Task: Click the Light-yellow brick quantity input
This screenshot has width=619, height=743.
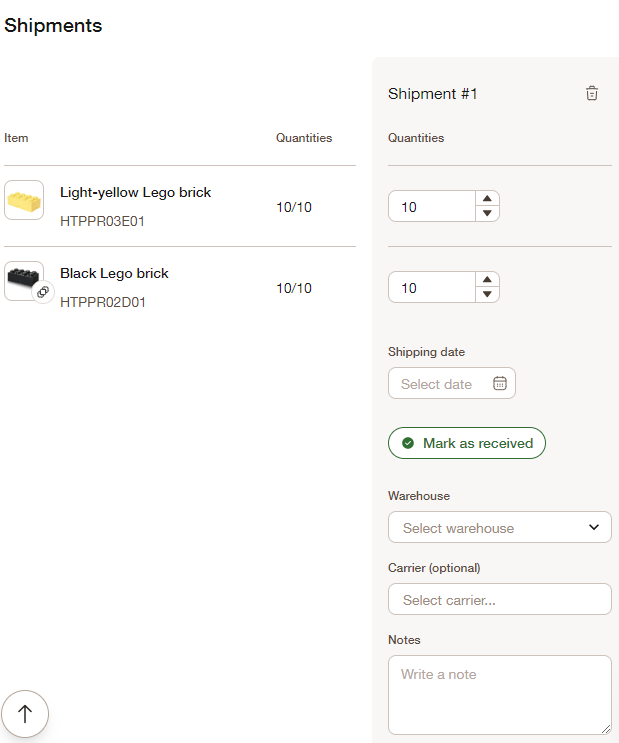Action: [432, 206]
